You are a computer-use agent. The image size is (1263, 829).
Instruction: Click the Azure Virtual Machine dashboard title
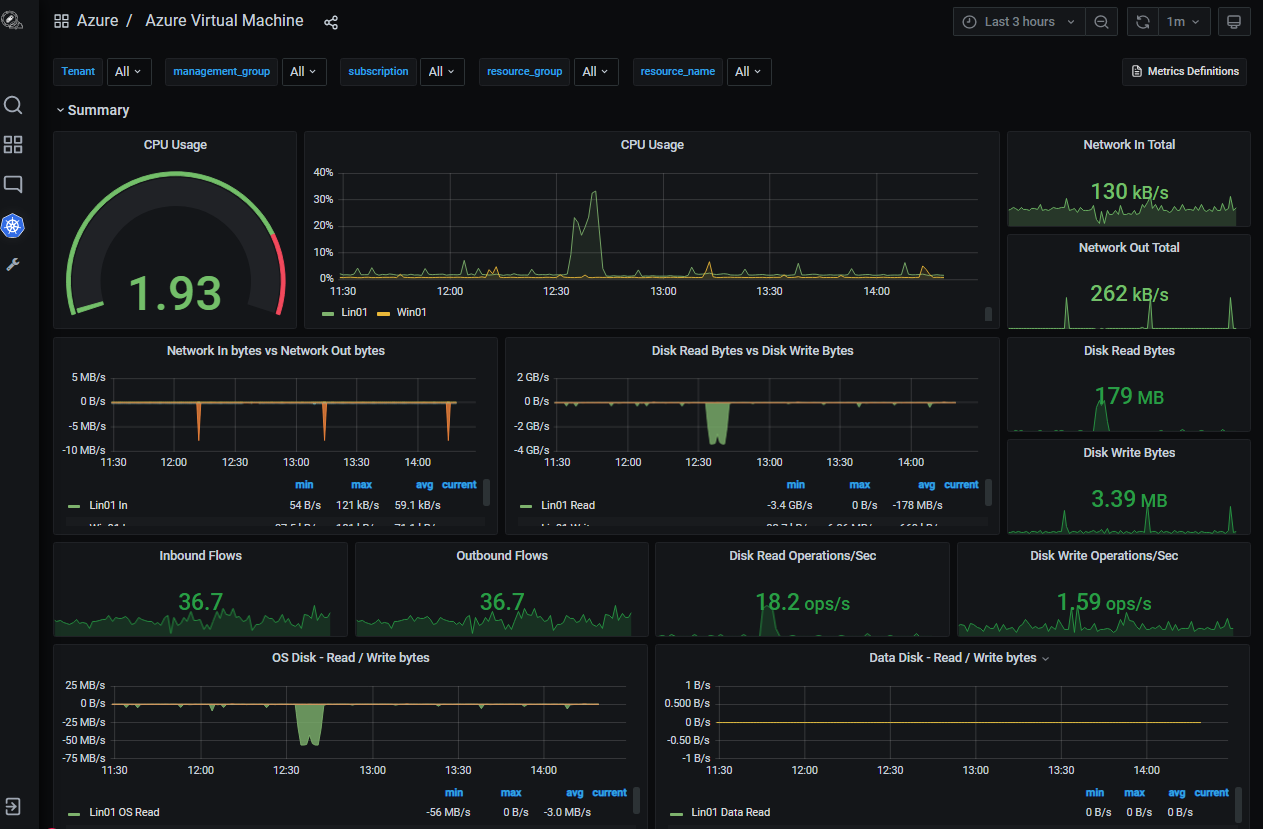tap(224, 21)
